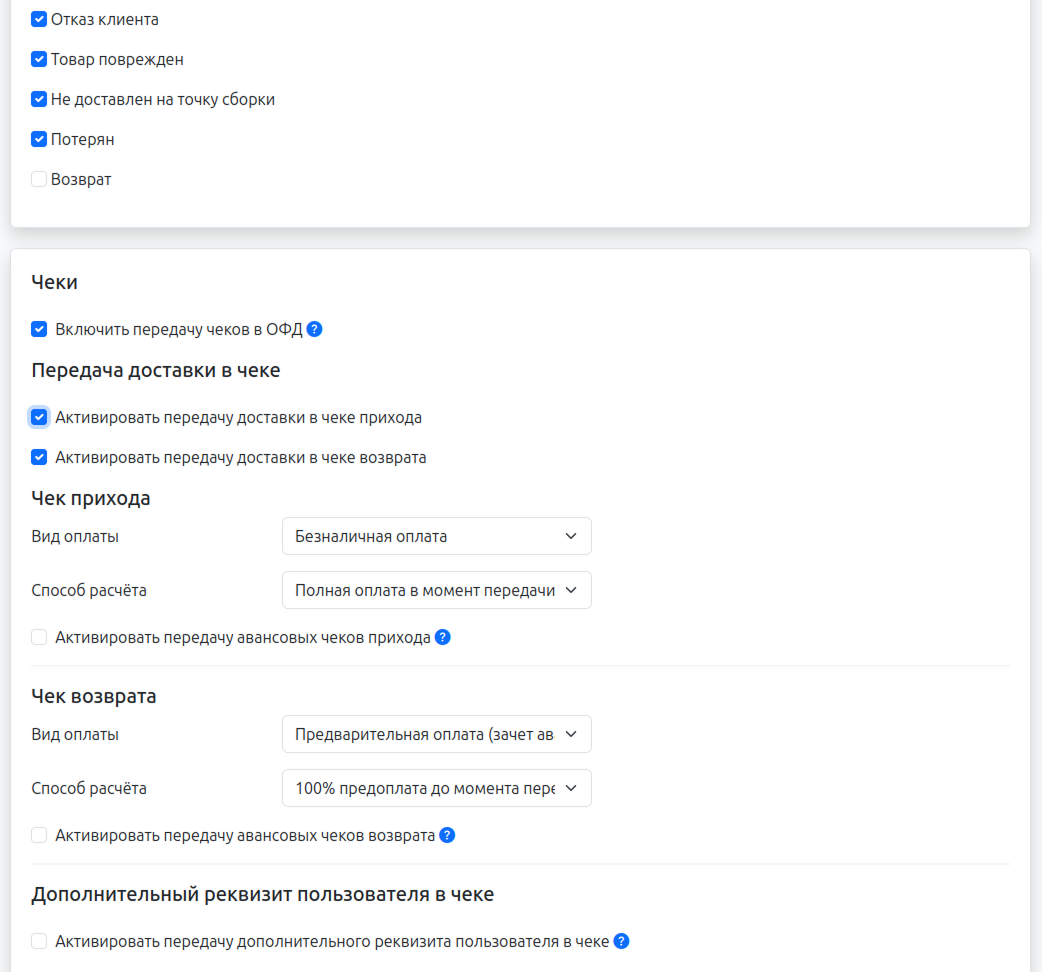
Task: Enable передачу дополнительного реквизита пользователя
Action: tap(39, 941)
